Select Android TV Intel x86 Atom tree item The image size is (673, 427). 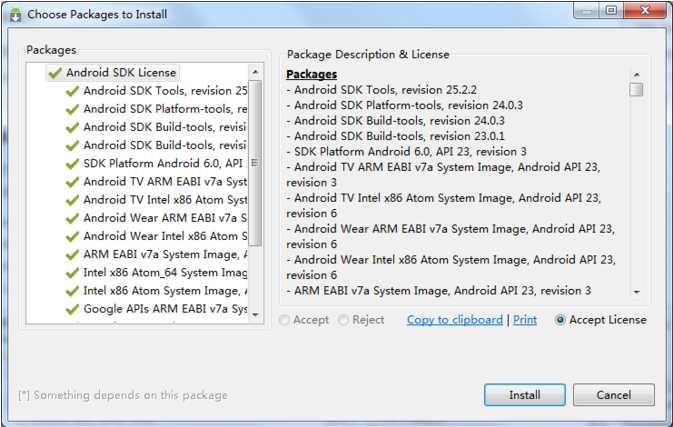tap(165, 200)
